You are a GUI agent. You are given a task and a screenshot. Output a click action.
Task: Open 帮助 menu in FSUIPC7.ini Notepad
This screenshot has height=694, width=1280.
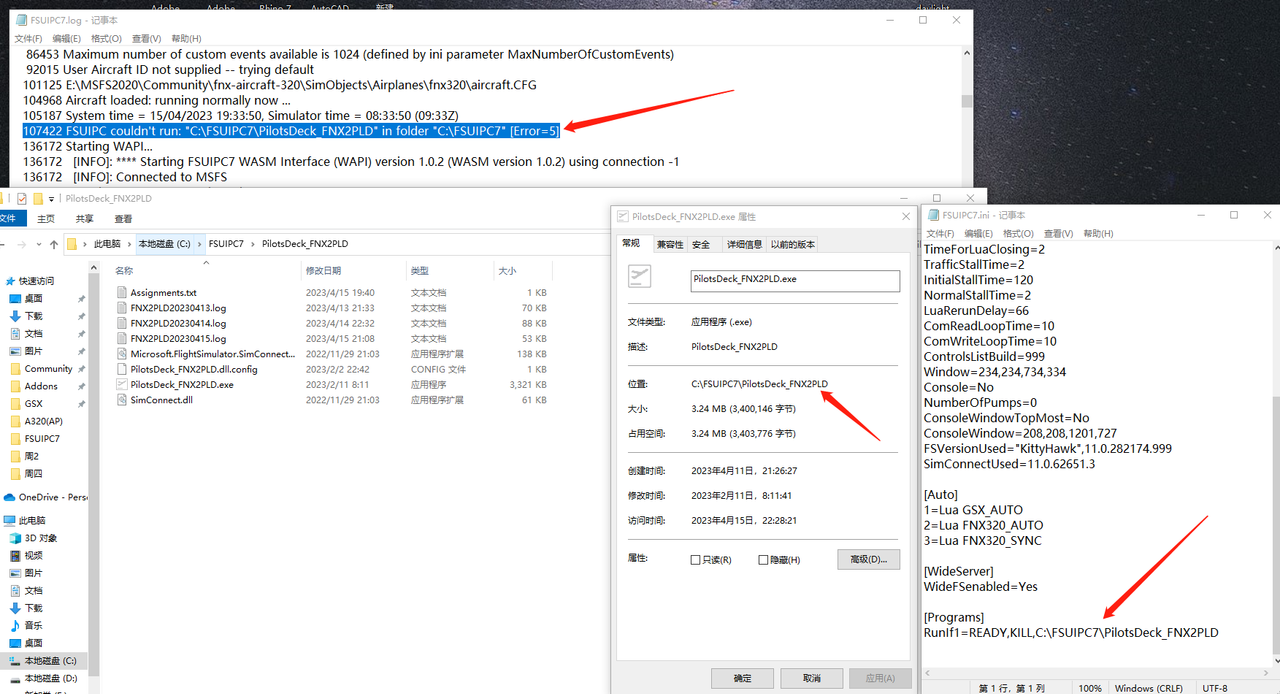[1098, 233]
